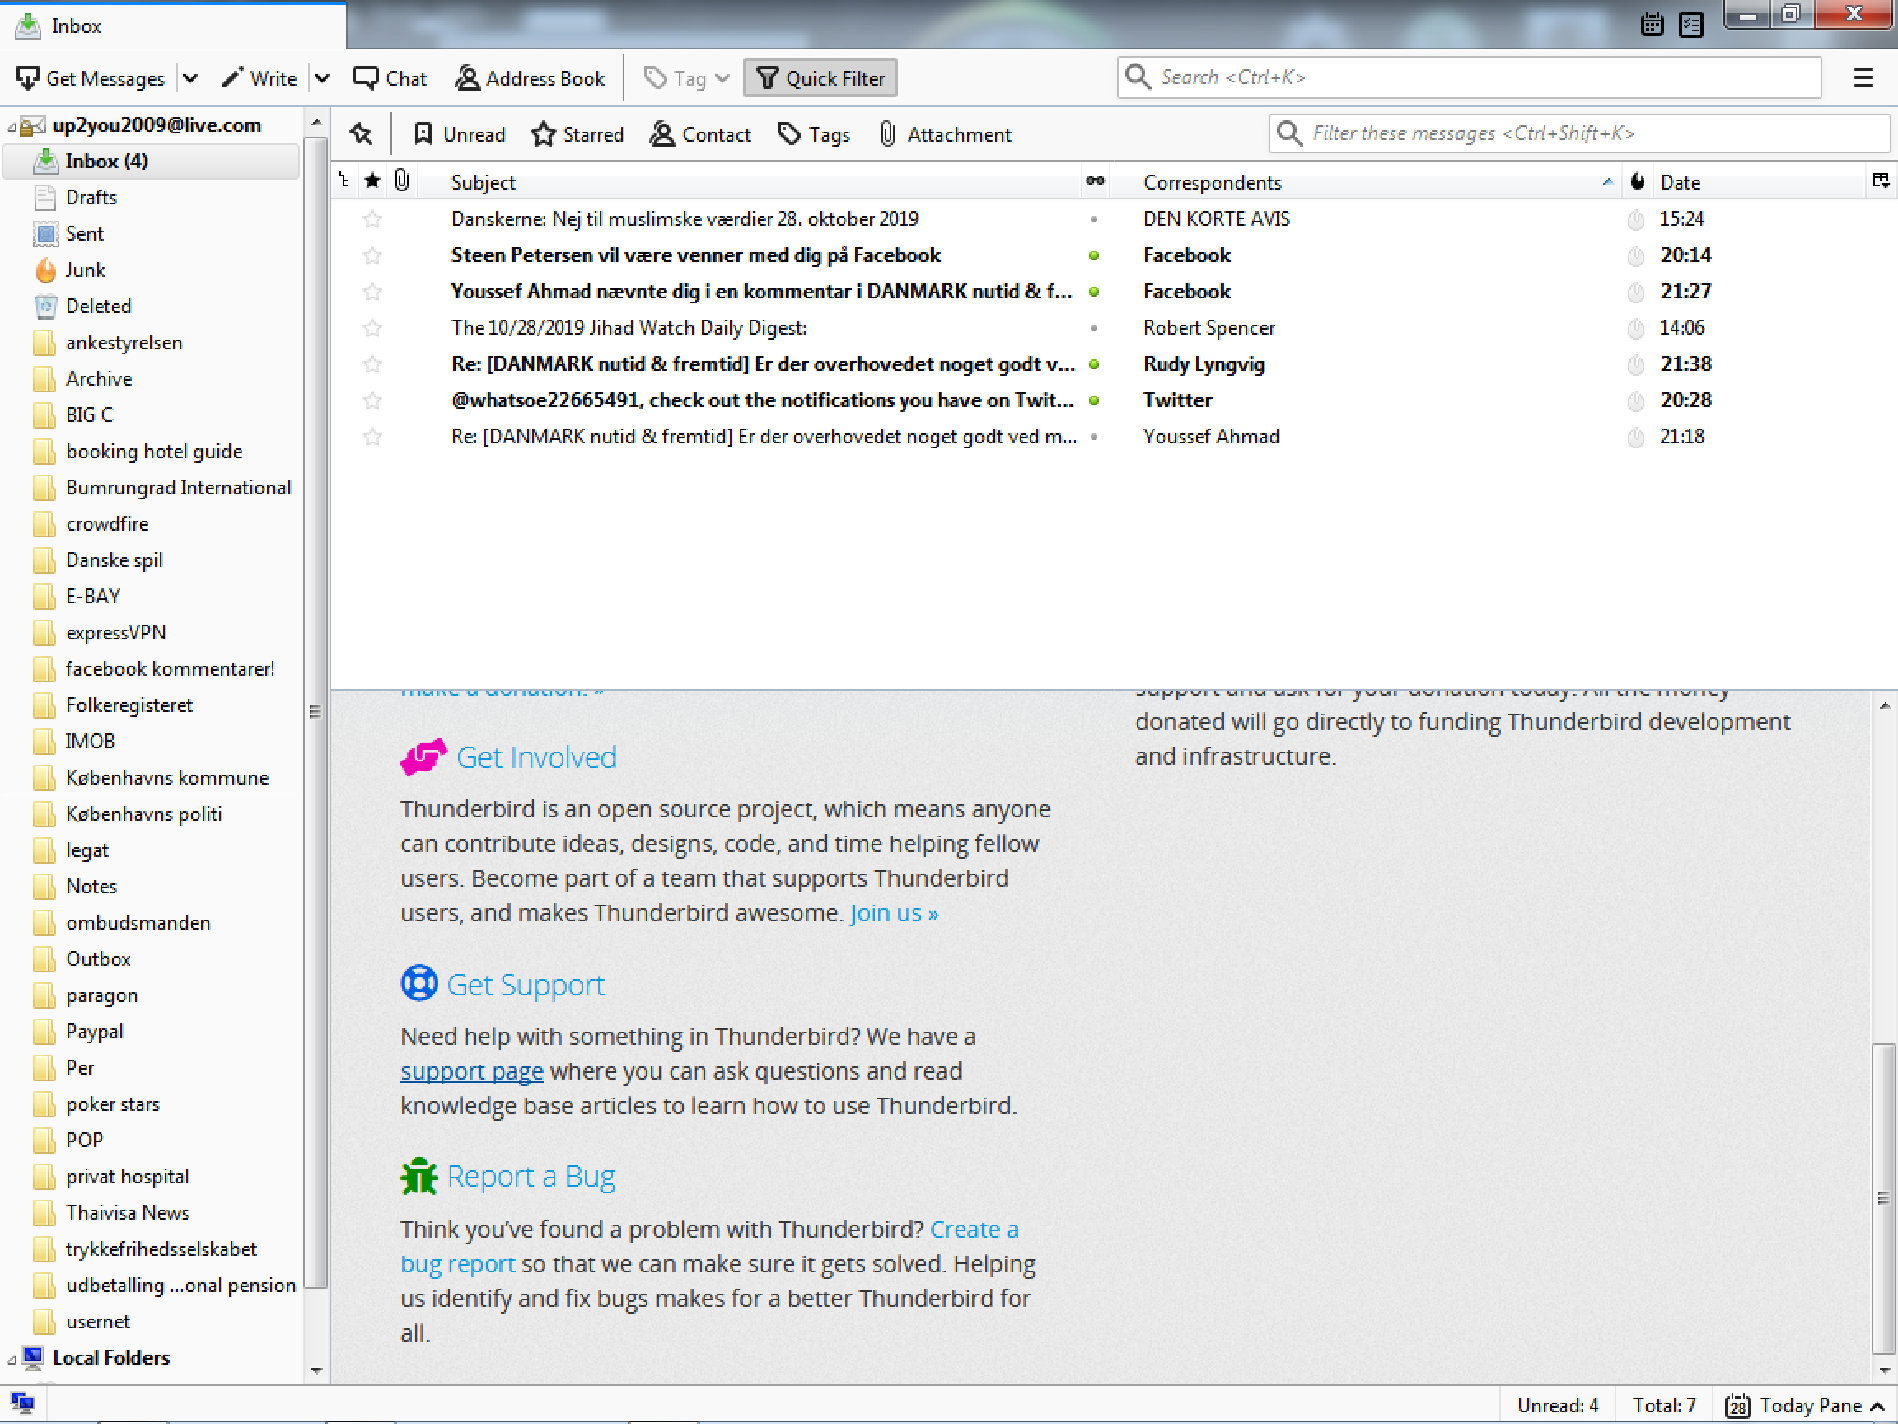Open the Calendar tab icon

(1652, 25)
